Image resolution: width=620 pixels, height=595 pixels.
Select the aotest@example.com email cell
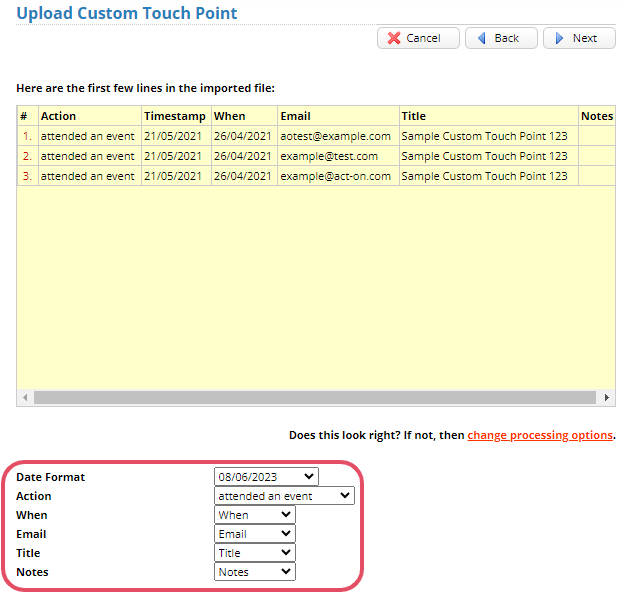[338, 136]
